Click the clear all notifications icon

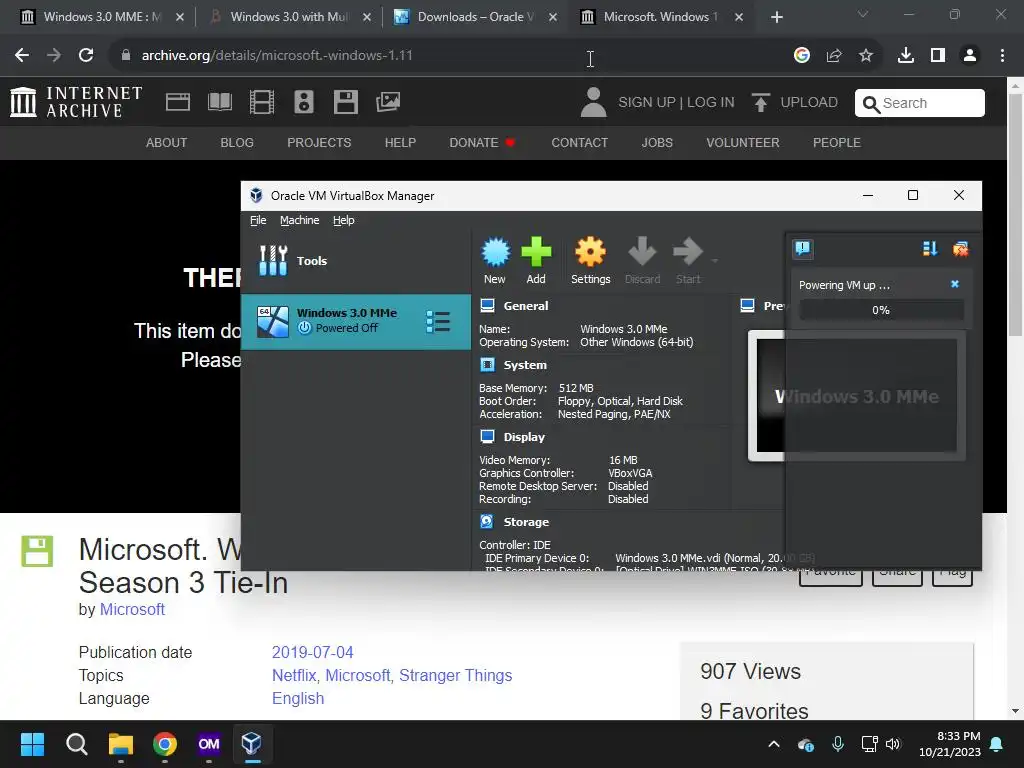pos(960,248)
